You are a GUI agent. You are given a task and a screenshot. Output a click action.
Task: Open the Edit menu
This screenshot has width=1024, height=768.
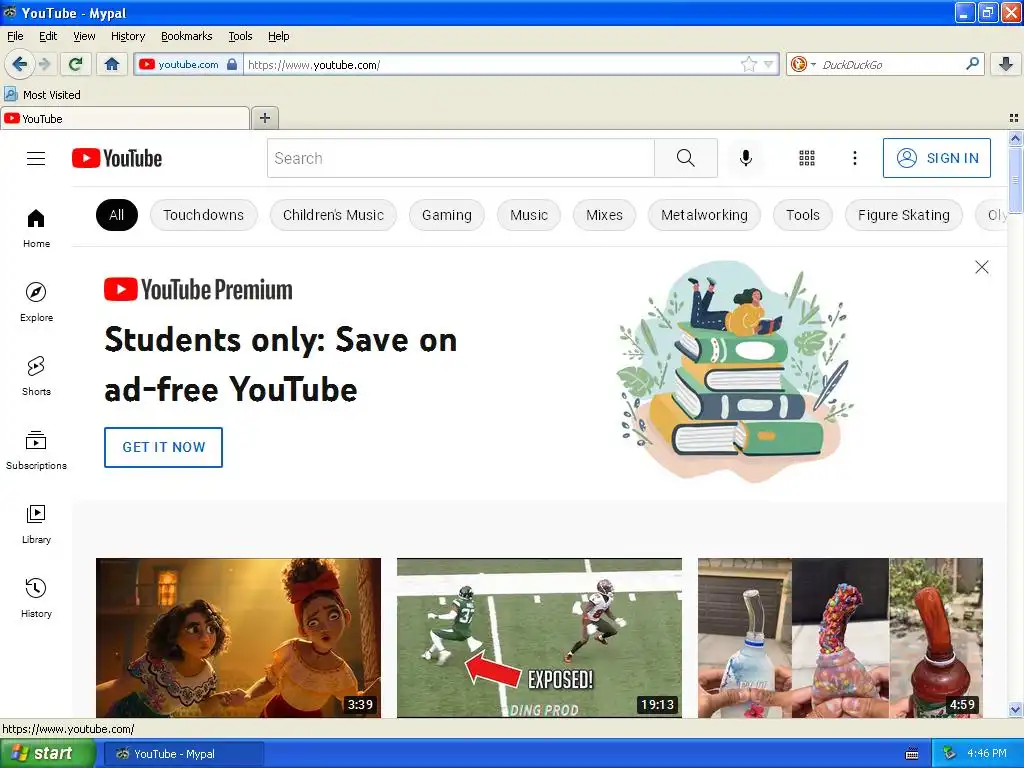(x=48, y=36)
